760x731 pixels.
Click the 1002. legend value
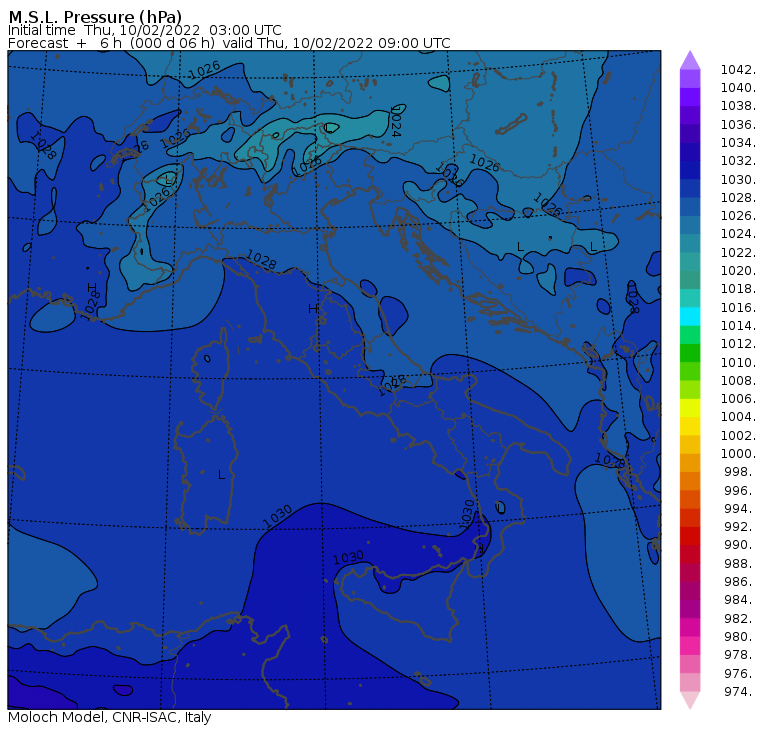pyautogui.click(x=738, y=435)
